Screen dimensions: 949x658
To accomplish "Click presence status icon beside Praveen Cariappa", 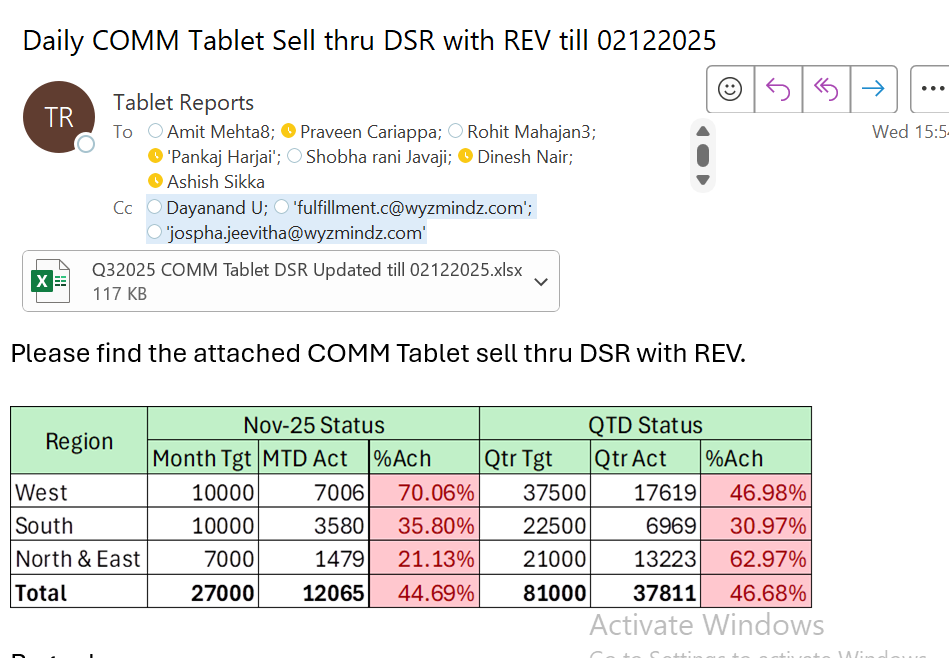I will pos(289,131).
